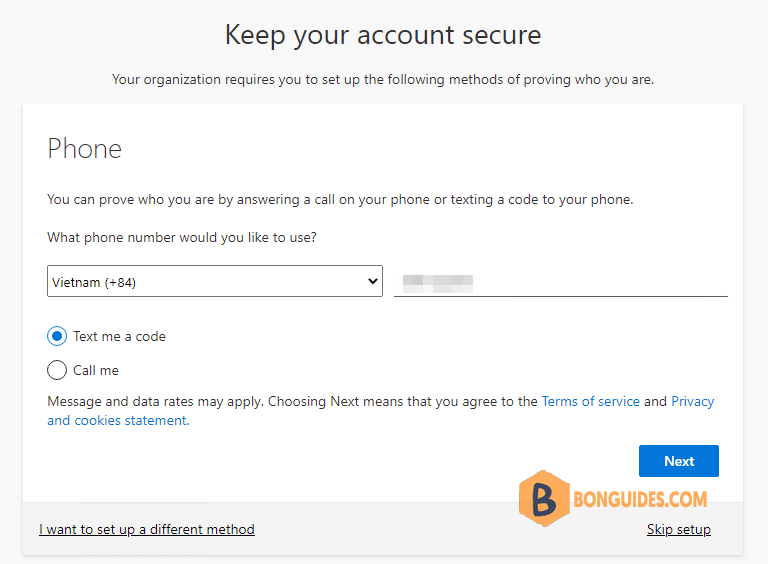The width and height of the screenshot is (768, 564).
Task: Select the Call me radio button
Action: coord(57,370)
